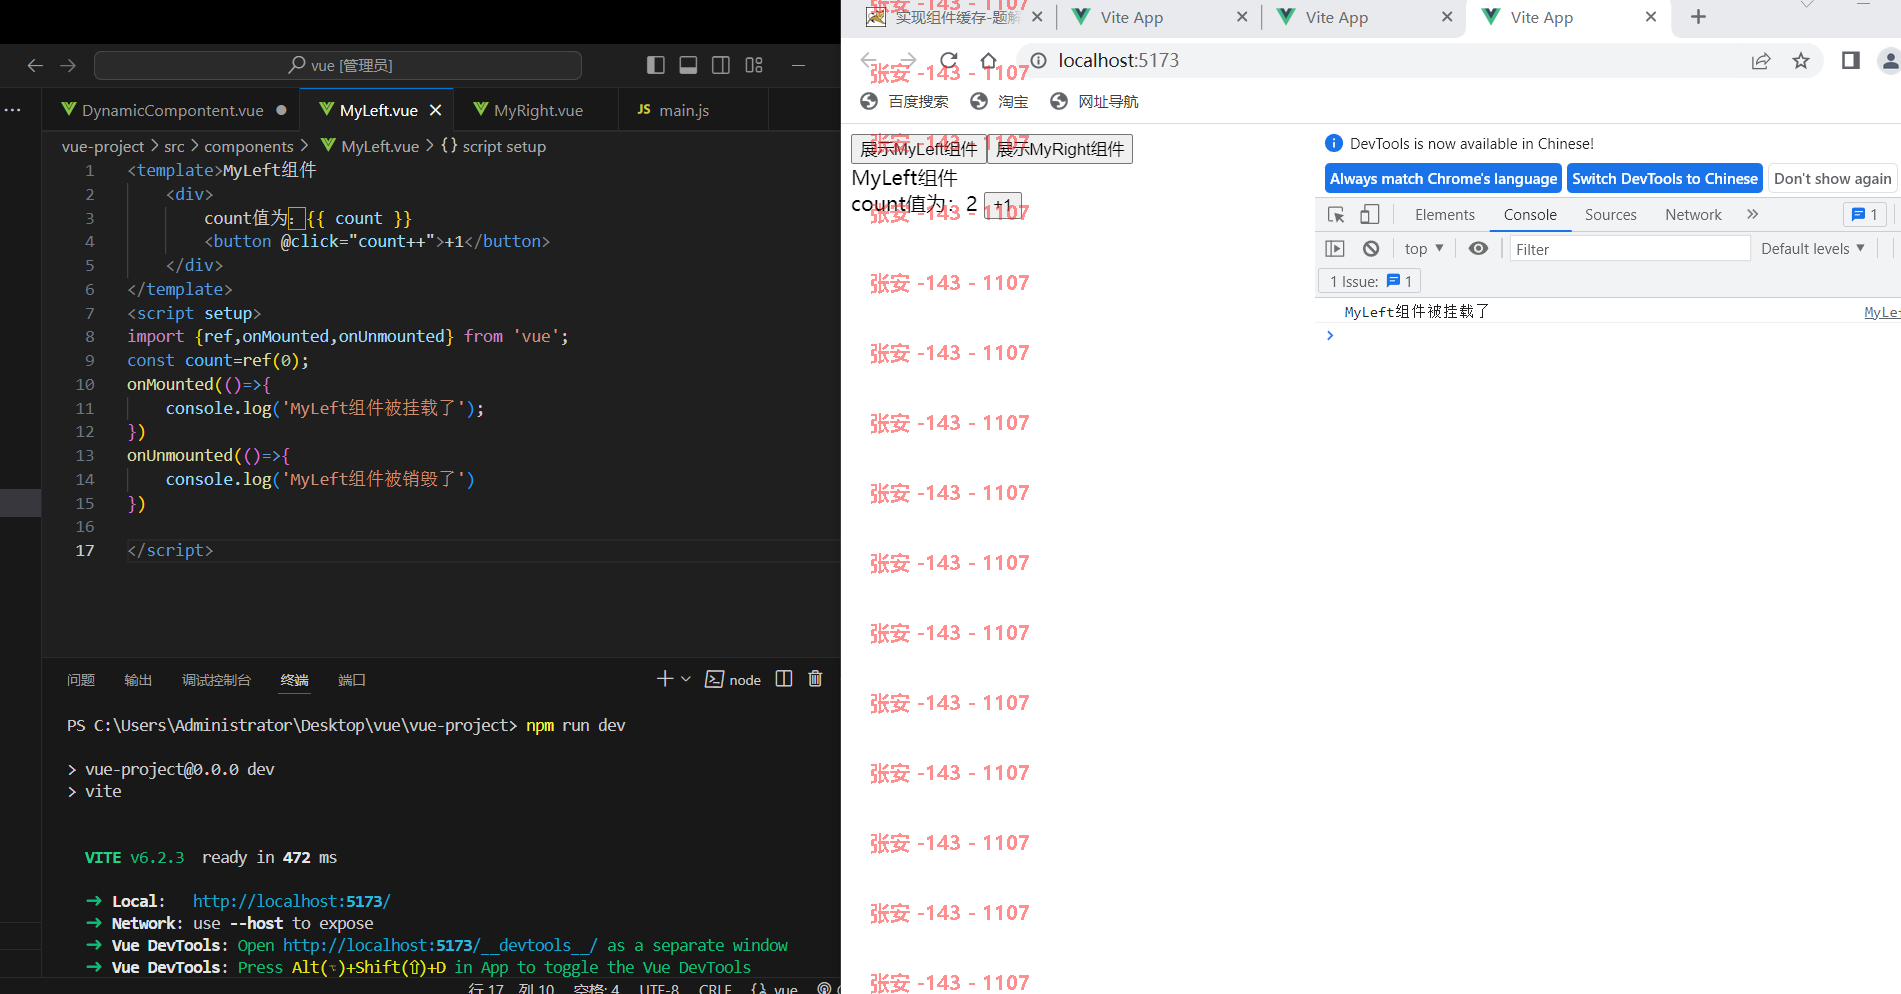Close the MyLeft.vue editor tab
Screen dimensions: 1901x994
pyautogui.click(x=435, y=110)
